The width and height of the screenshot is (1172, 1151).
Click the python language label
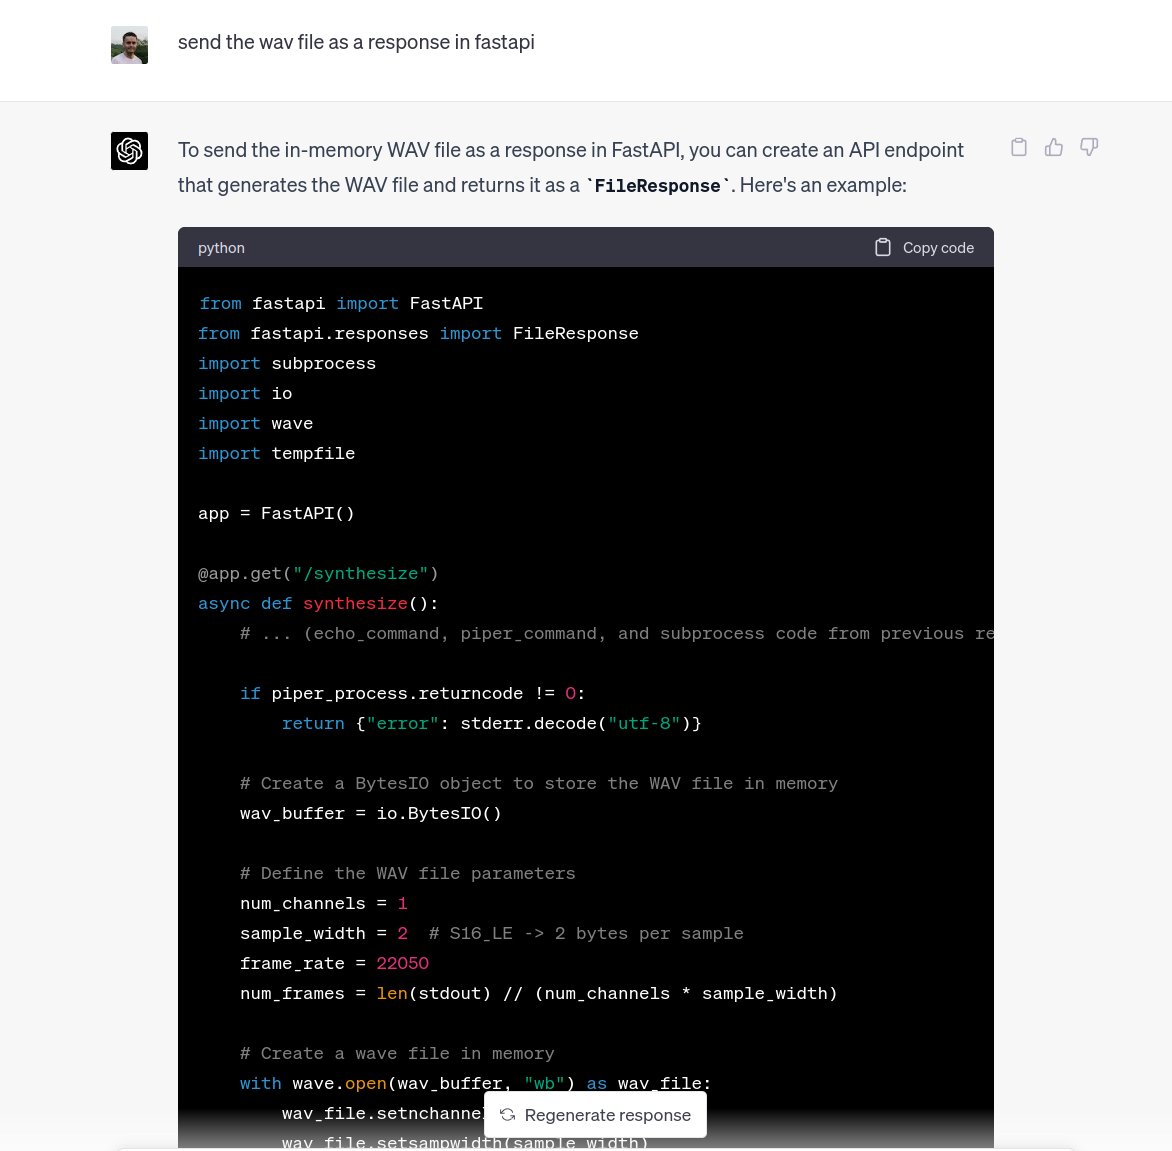tap(221, 247)
